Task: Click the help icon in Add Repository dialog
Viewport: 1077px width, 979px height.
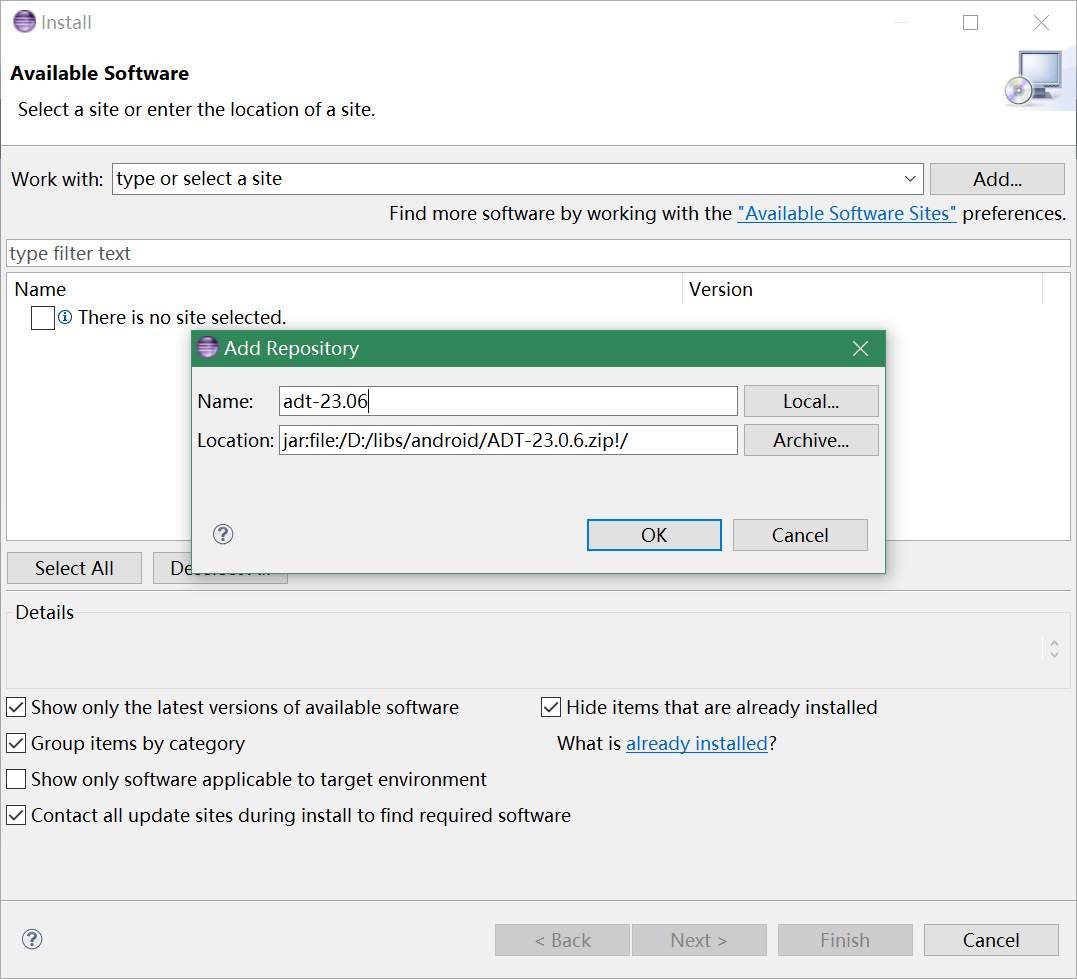Action: 224,534
